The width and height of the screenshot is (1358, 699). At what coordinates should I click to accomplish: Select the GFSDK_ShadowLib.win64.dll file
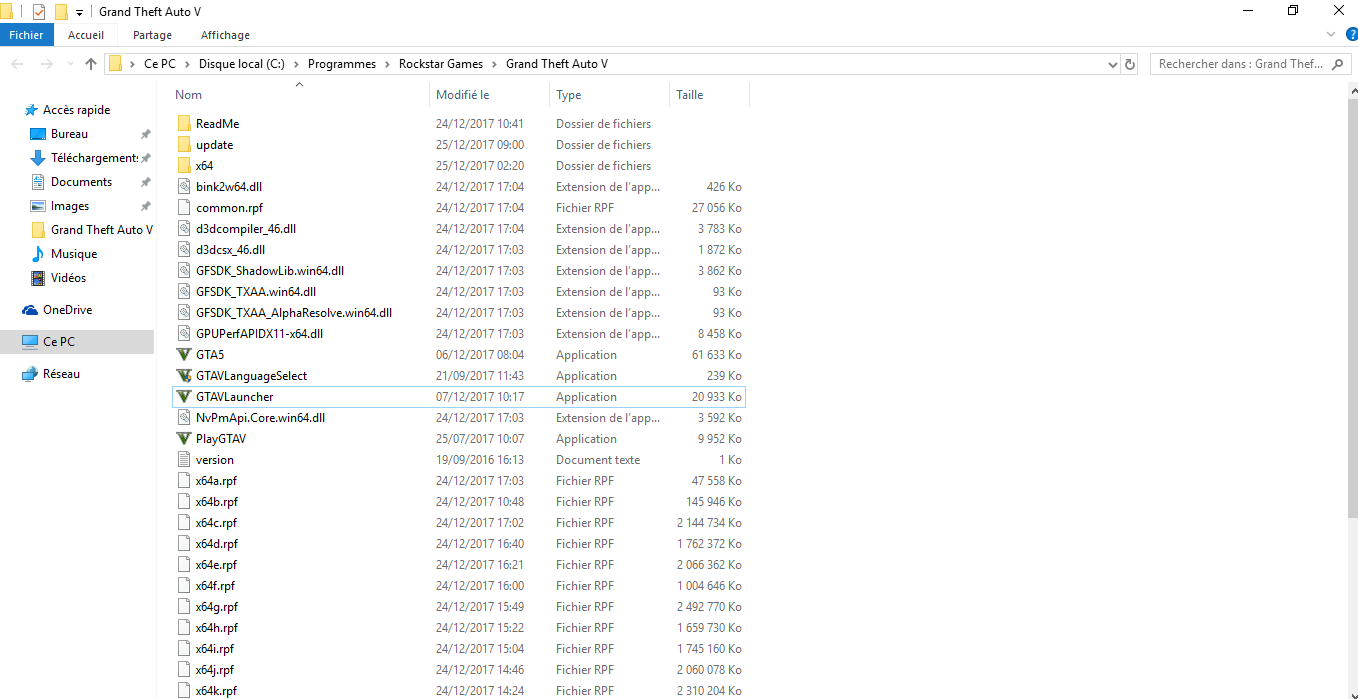pos(270,271)
